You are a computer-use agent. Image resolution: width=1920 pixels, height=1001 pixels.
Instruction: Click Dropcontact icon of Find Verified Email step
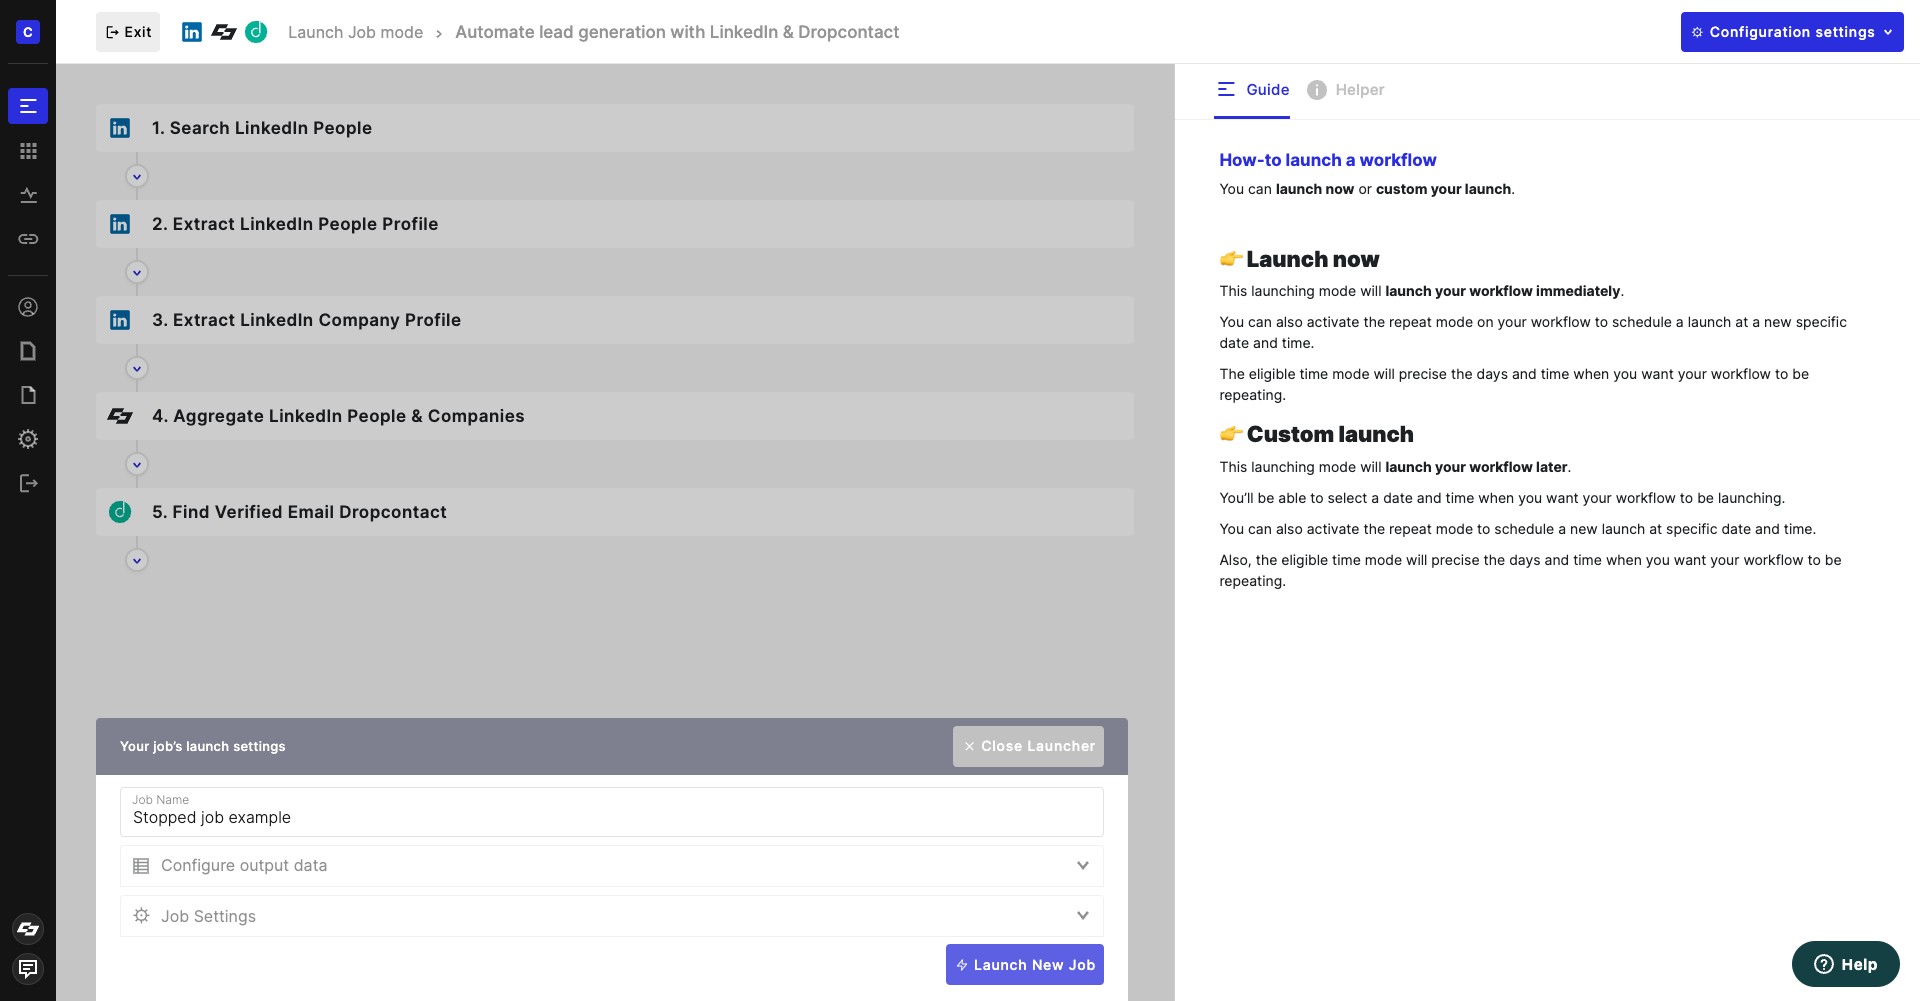(120, 512)
